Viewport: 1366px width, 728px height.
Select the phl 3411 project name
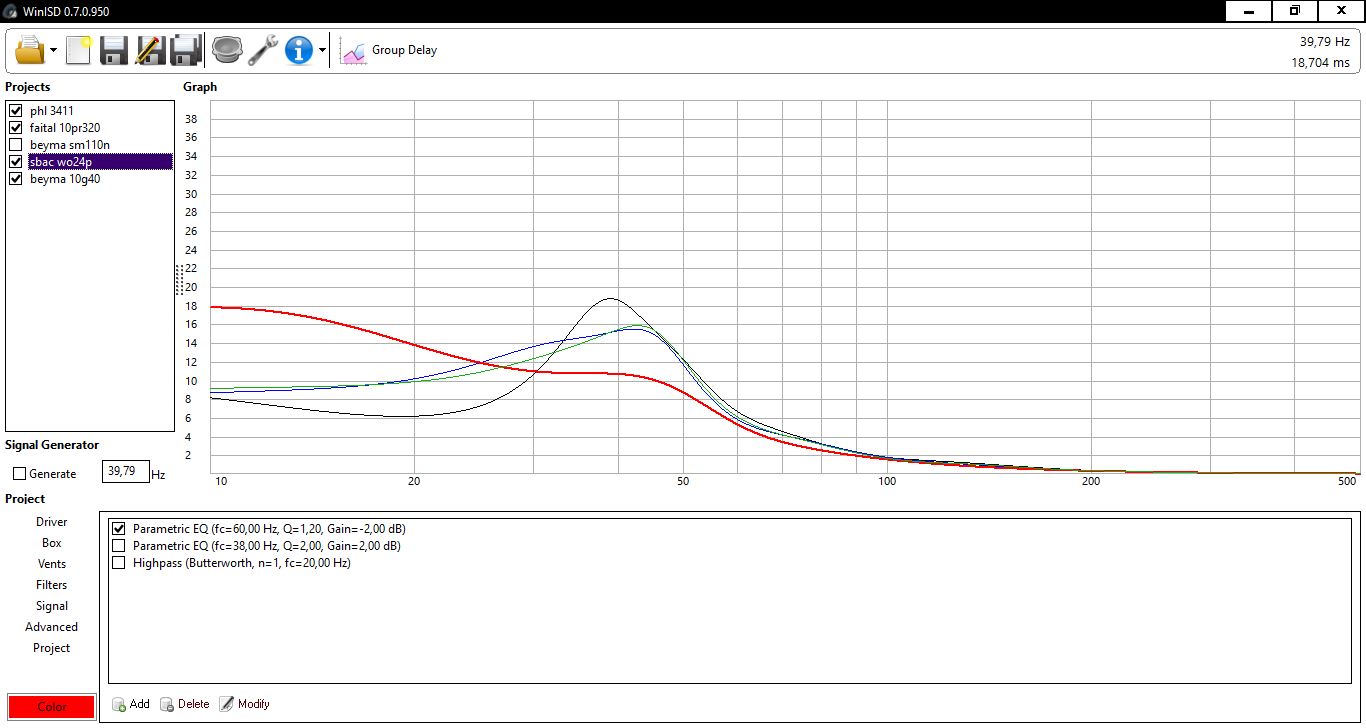click(52, 111)
